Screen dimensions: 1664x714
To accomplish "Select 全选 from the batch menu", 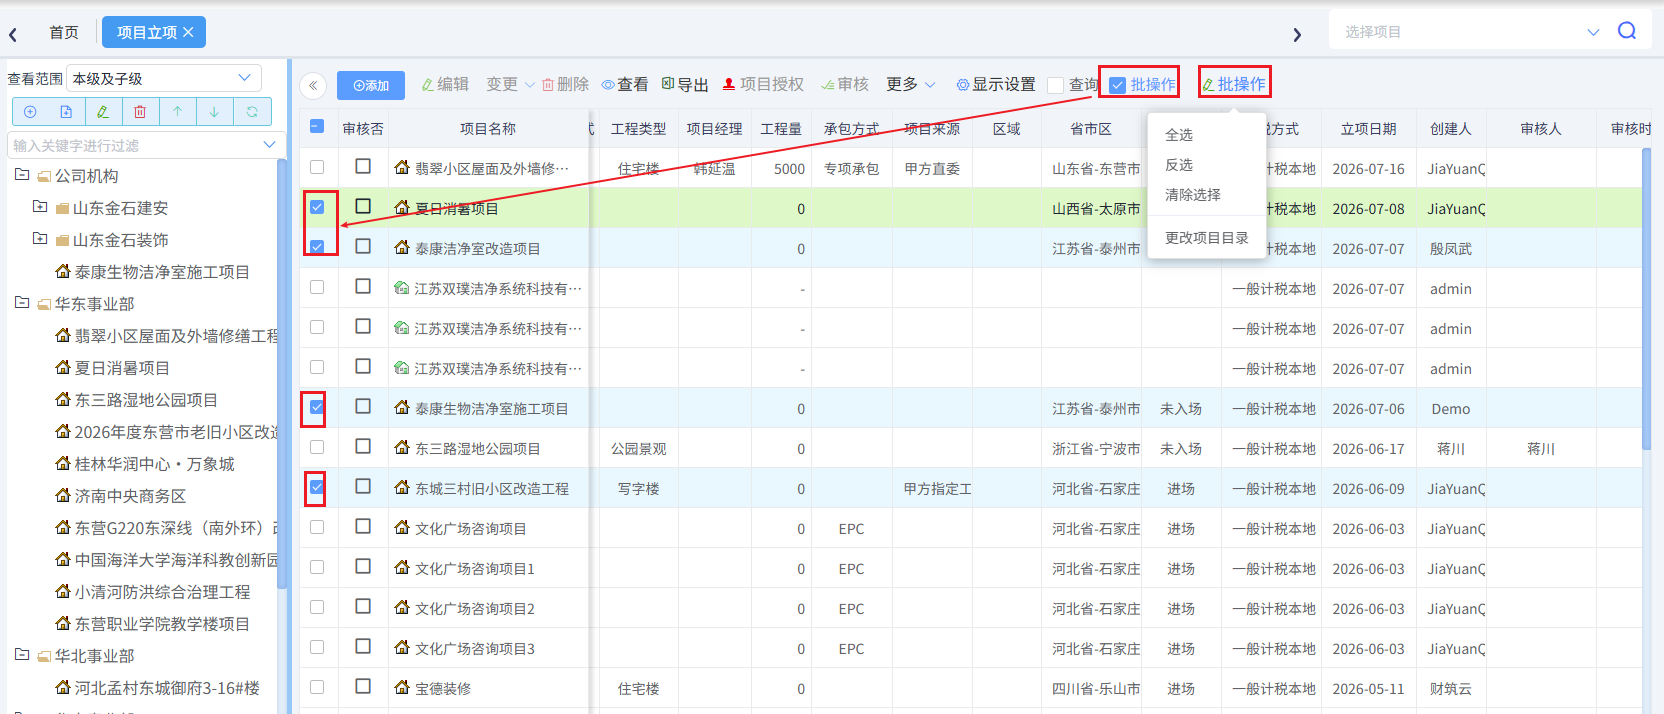I will [1179, 135].
